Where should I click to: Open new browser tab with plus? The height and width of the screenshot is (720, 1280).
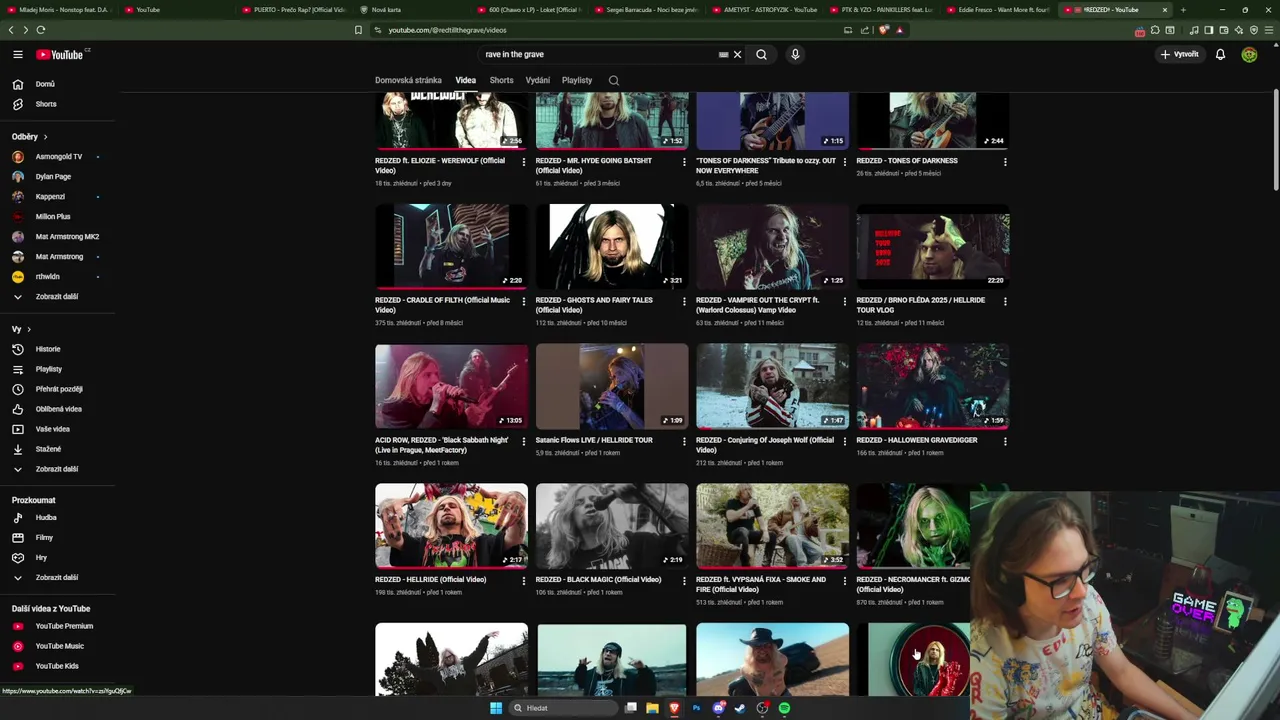pos(1183,10)
